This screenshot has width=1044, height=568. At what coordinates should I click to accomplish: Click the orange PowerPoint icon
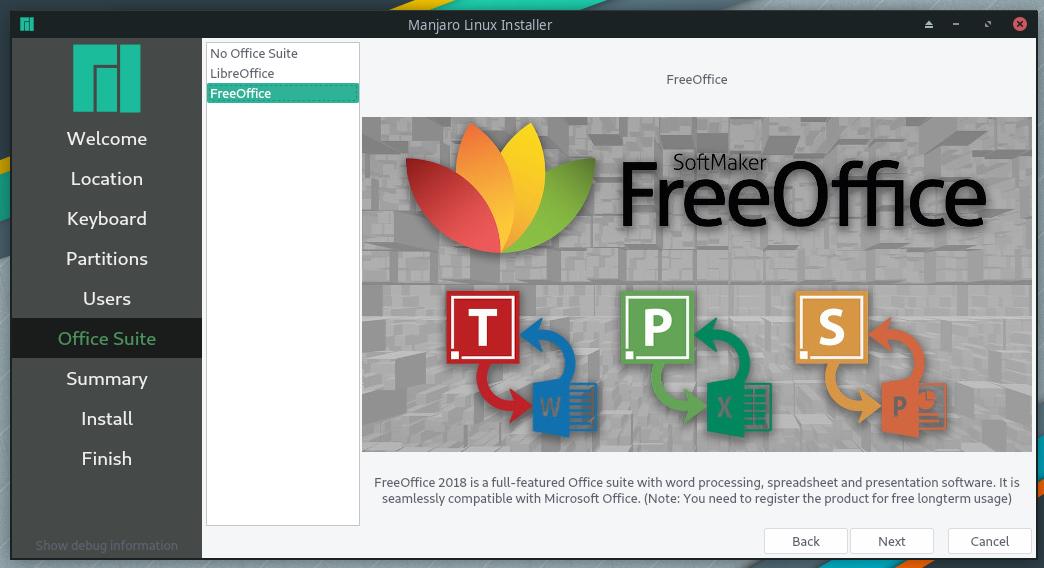[914, 408]
